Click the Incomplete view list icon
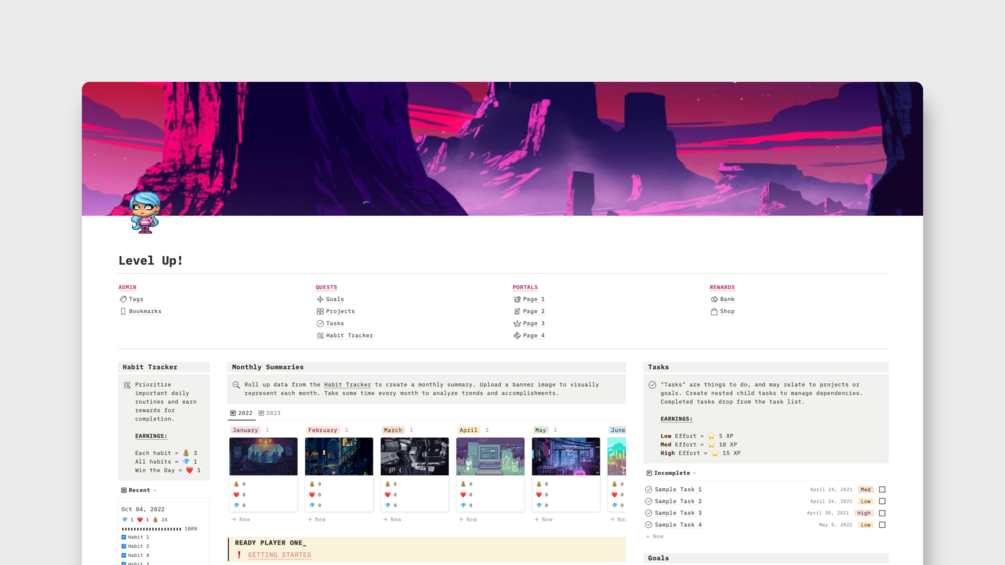Viewport: 1005px width, 565px height. point(649,473)
